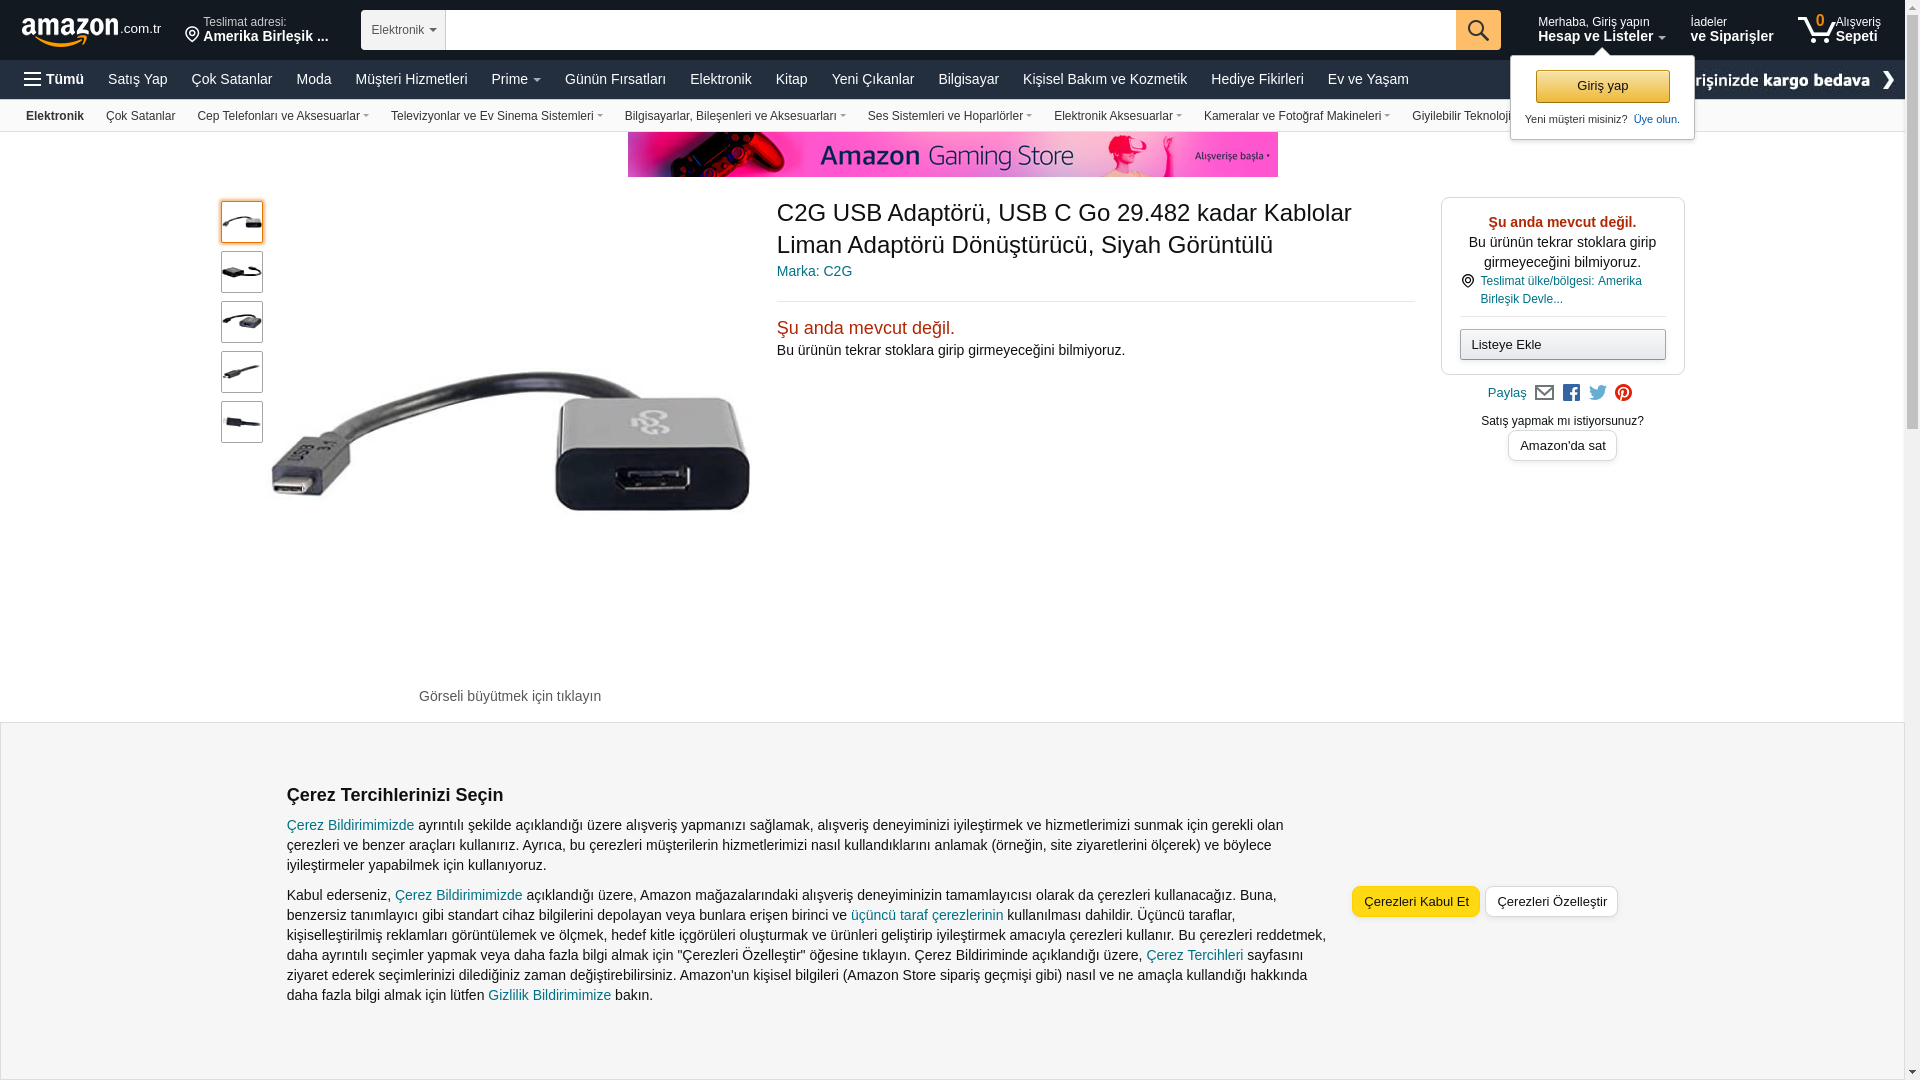Expand Hesap ve Listeler menu
The height and width of the screenshot is (1080, 1920).
coord(1601,29)
